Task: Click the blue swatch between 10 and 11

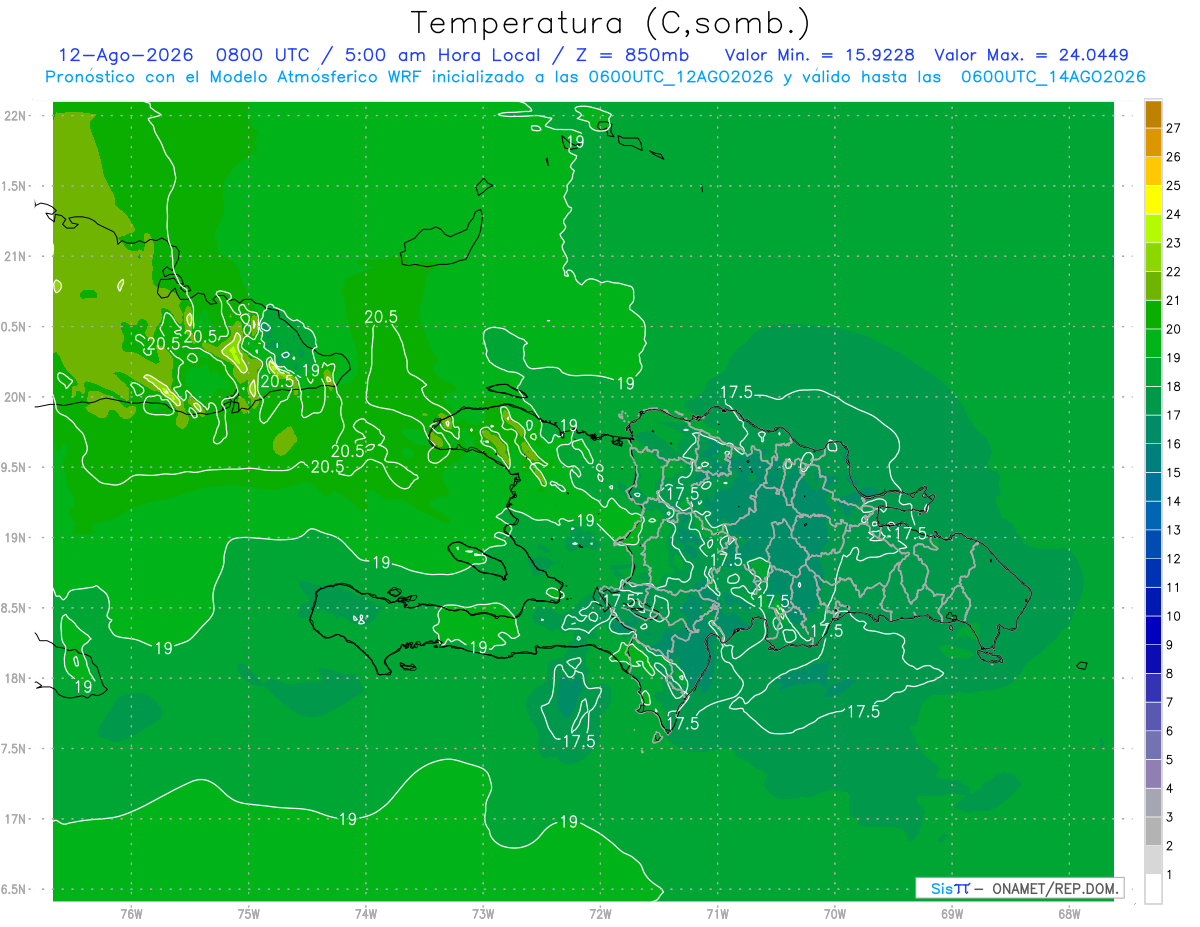Action: coord(1153,602)
